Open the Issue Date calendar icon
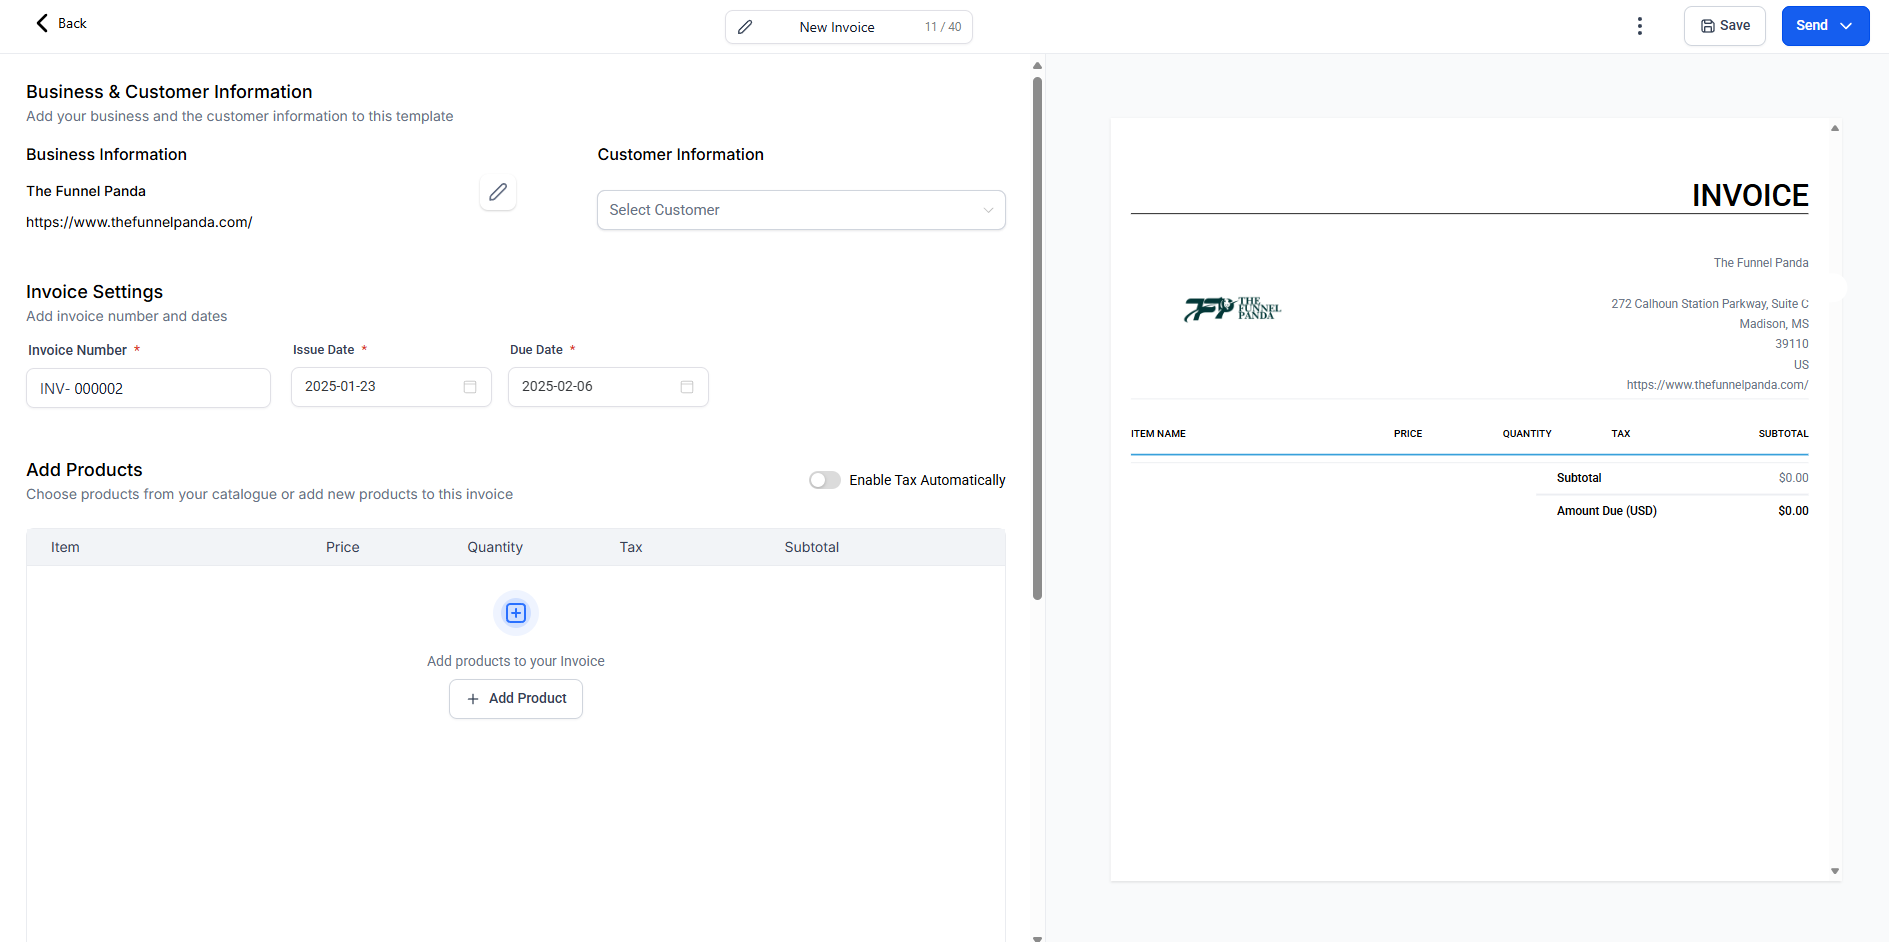The height and width of the screenshot is (942, 1889). 470,387
